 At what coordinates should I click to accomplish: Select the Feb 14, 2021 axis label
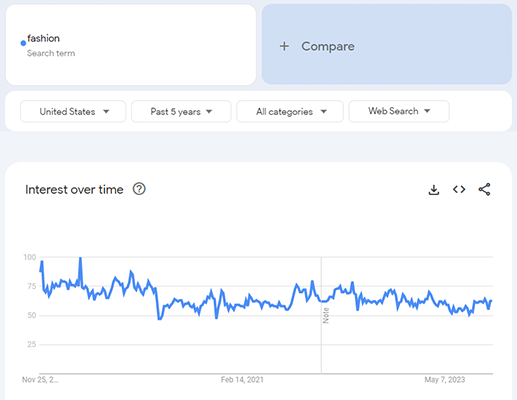click(x=242, y=380)
